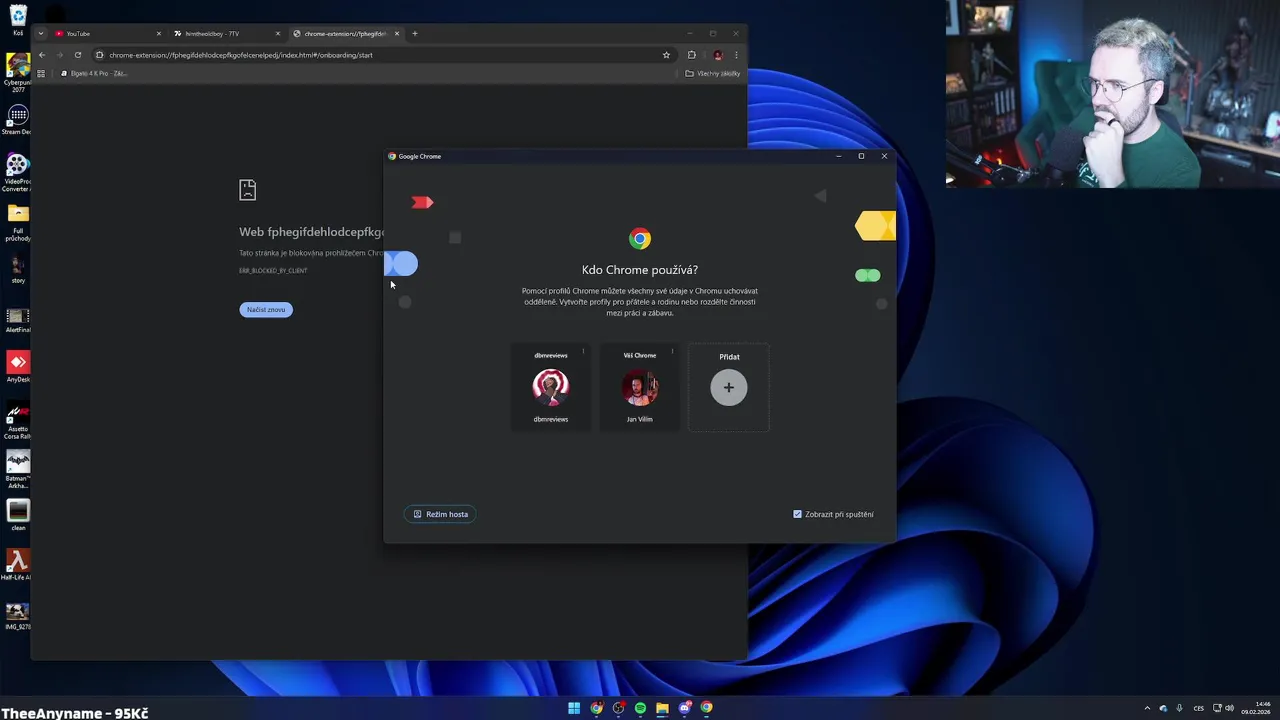The height and width of the screenshot is (720, 1280).
Task: Open Assetto Corsa Rally desktop shortcut
Action: [18, 420]
